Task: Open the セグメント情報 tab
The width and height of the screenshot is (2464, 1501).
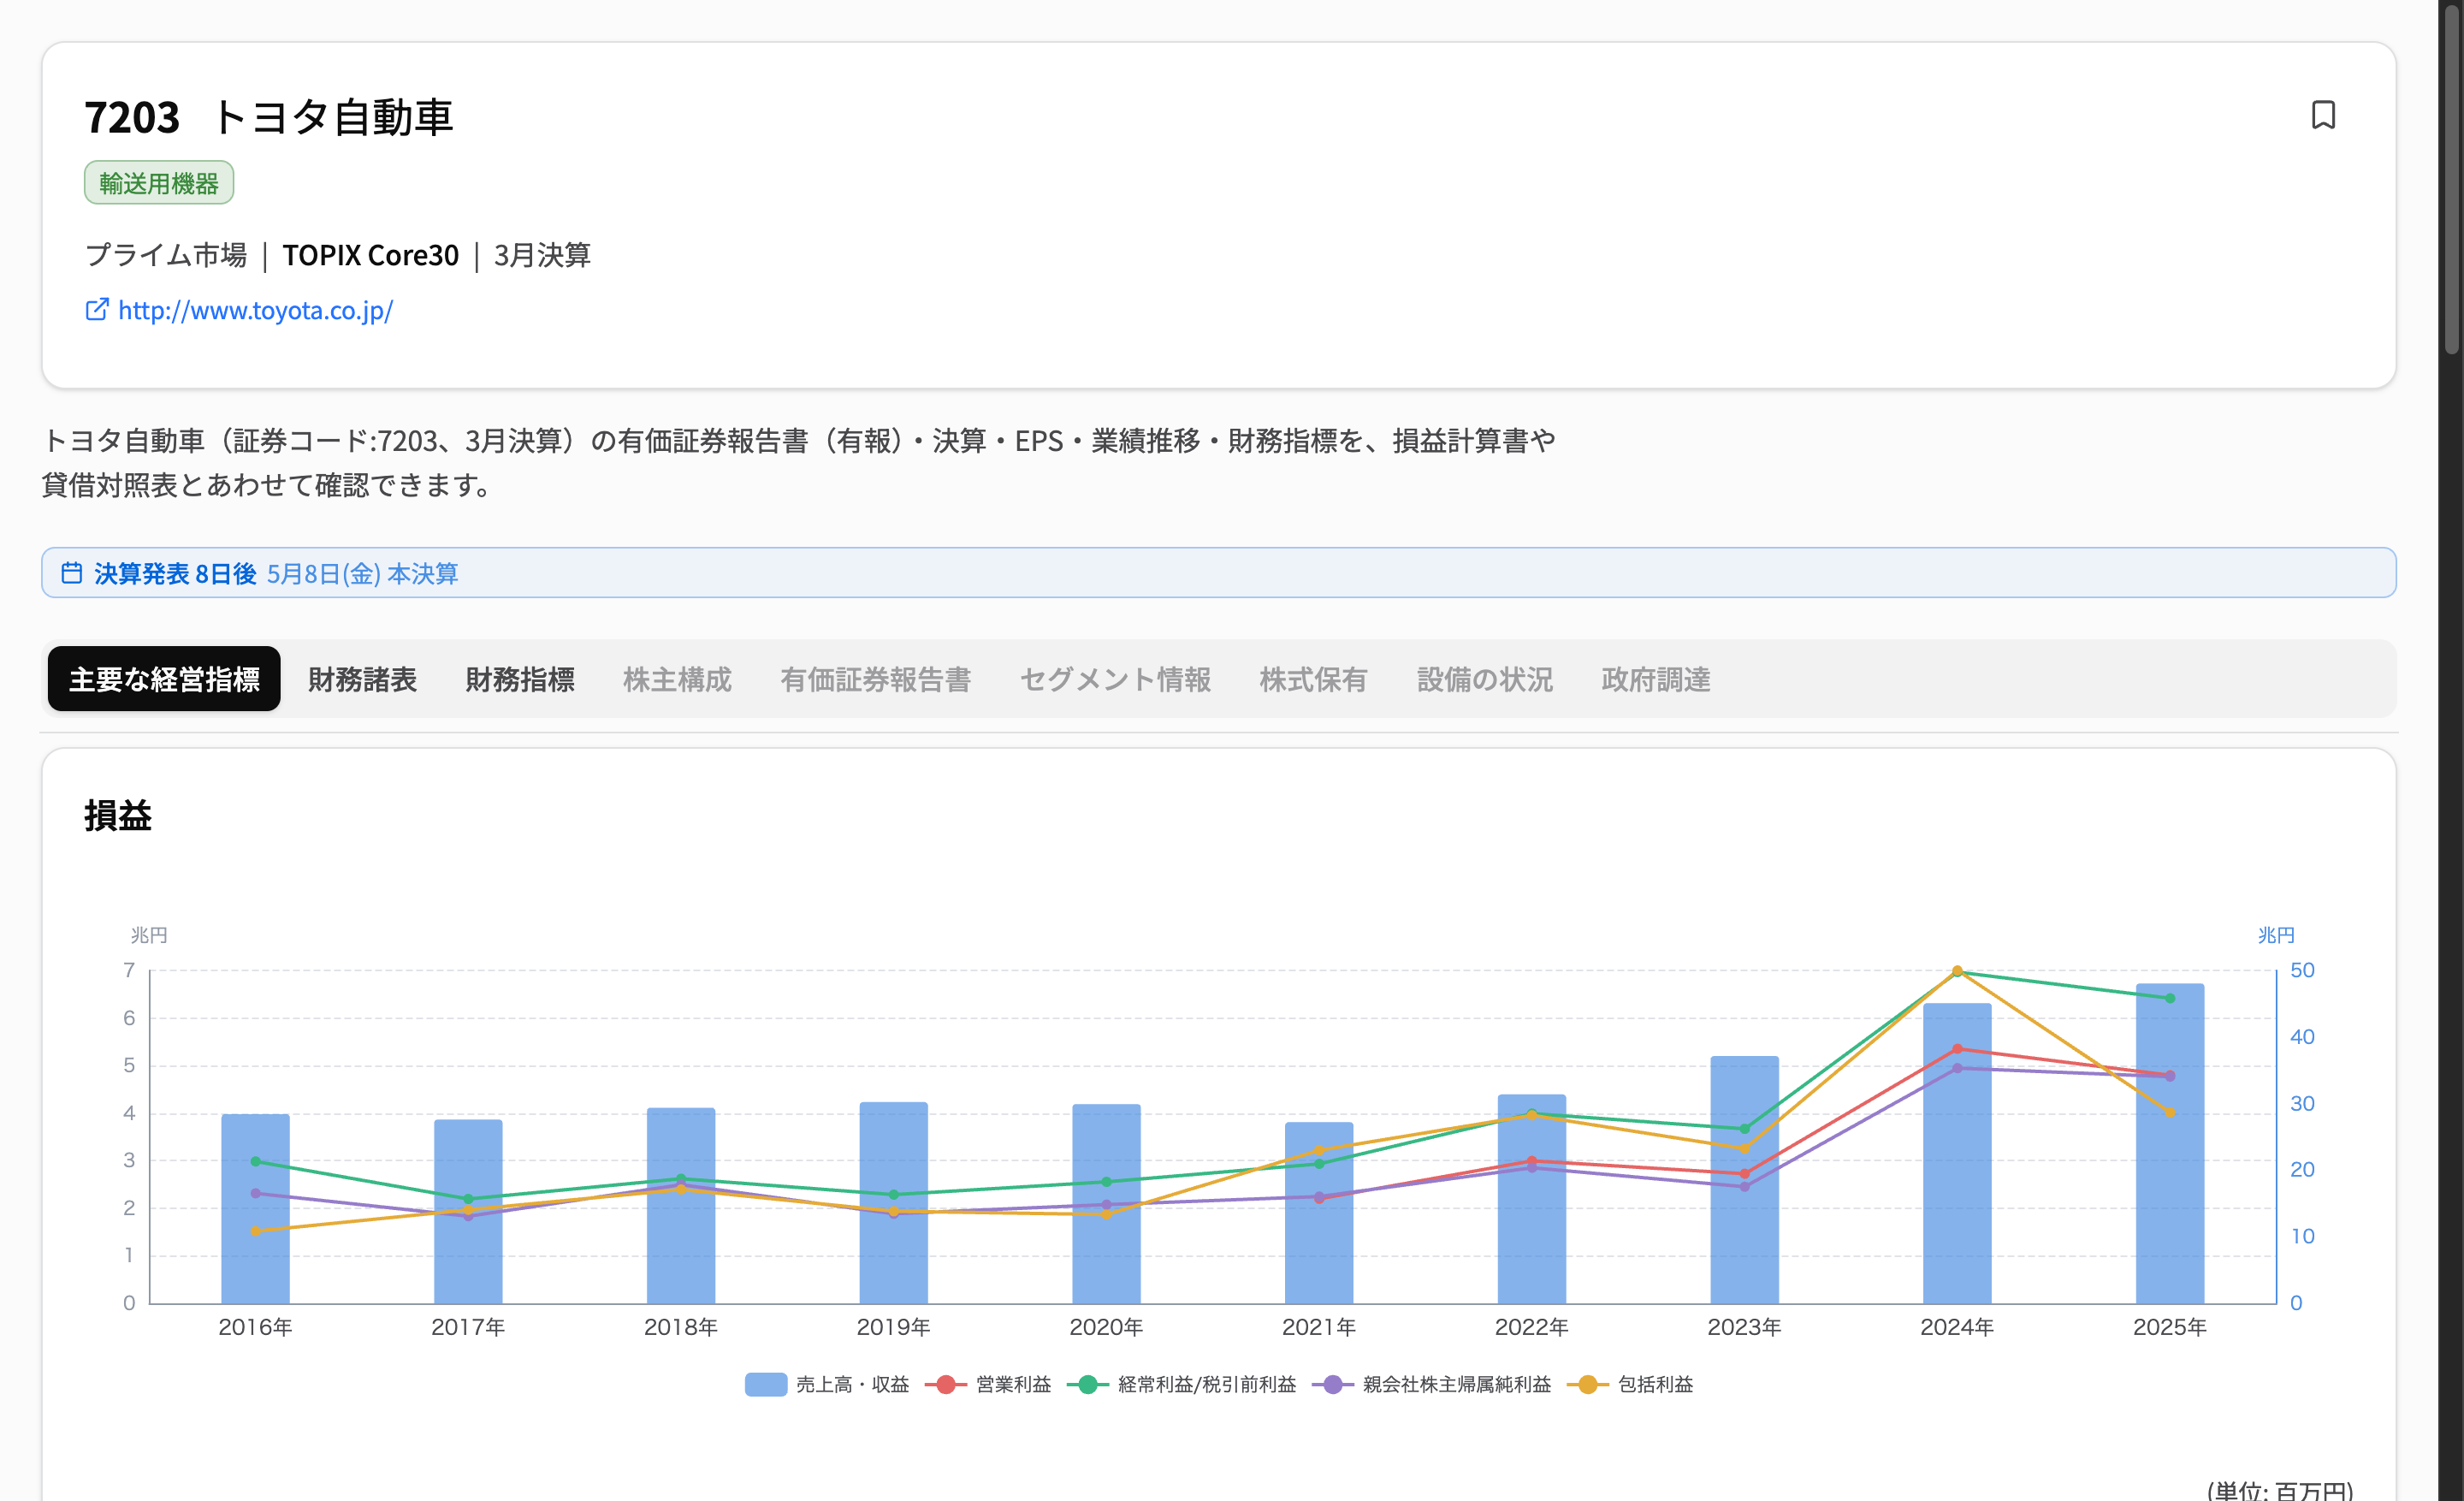Action: coord(1115,679)
